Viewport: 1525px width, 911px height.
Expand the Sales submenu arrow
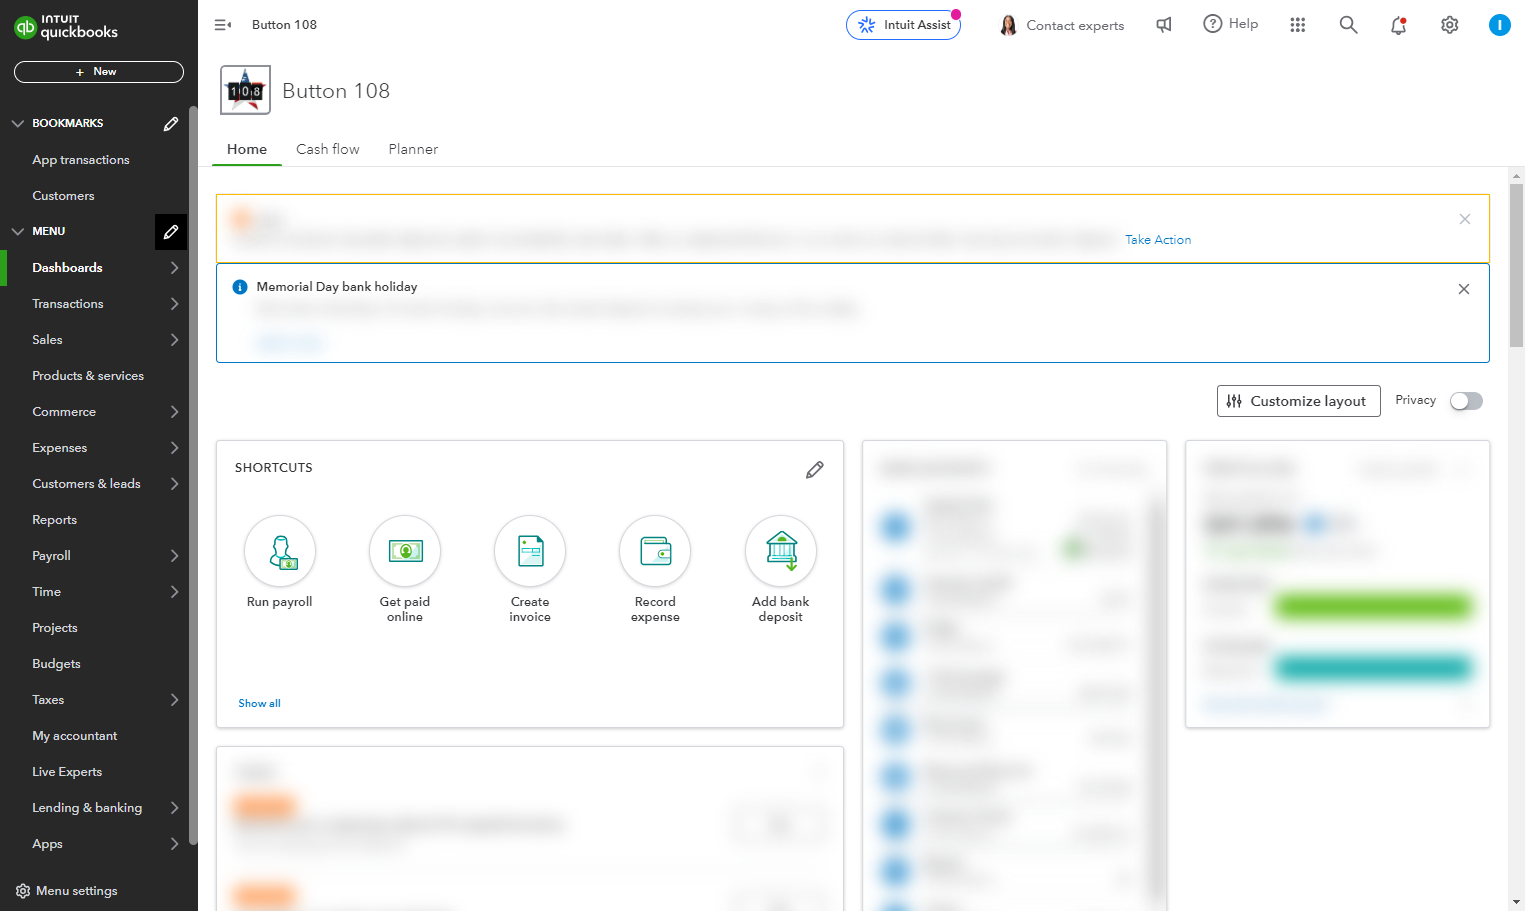[174, 340]
